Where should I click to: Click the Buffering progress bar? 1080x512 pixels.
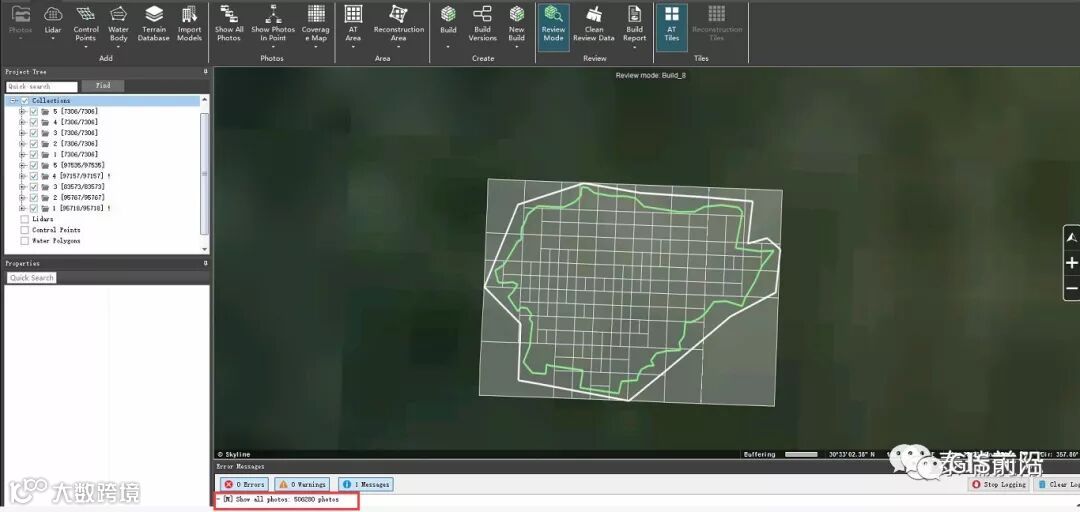(x=801, y=455)
